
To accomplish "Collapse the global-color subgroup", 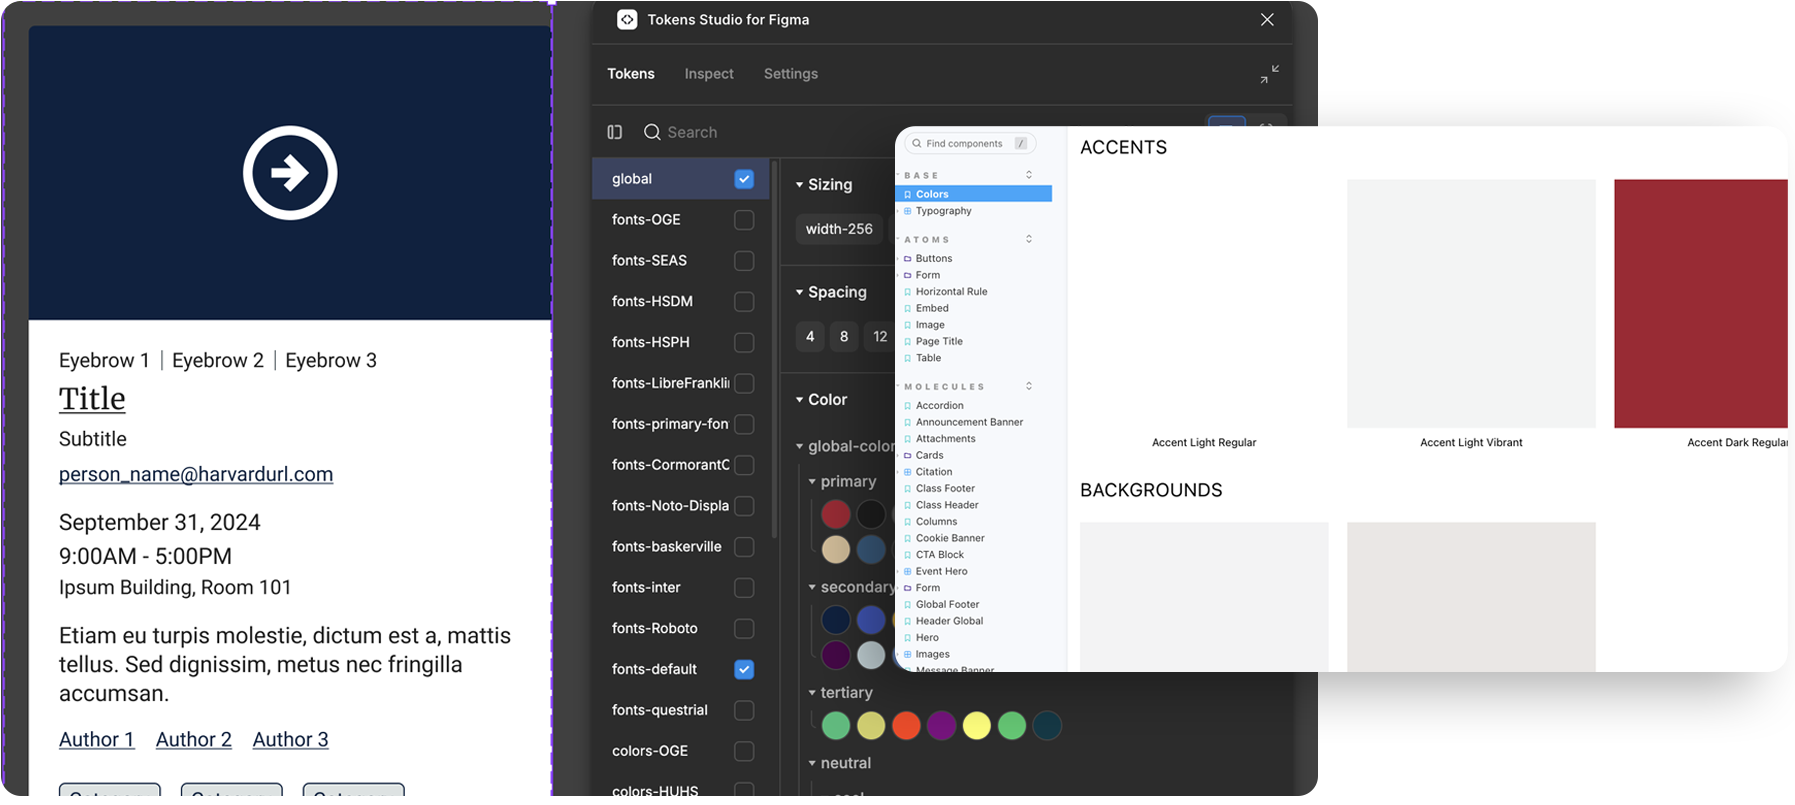I will pos(800,447).
